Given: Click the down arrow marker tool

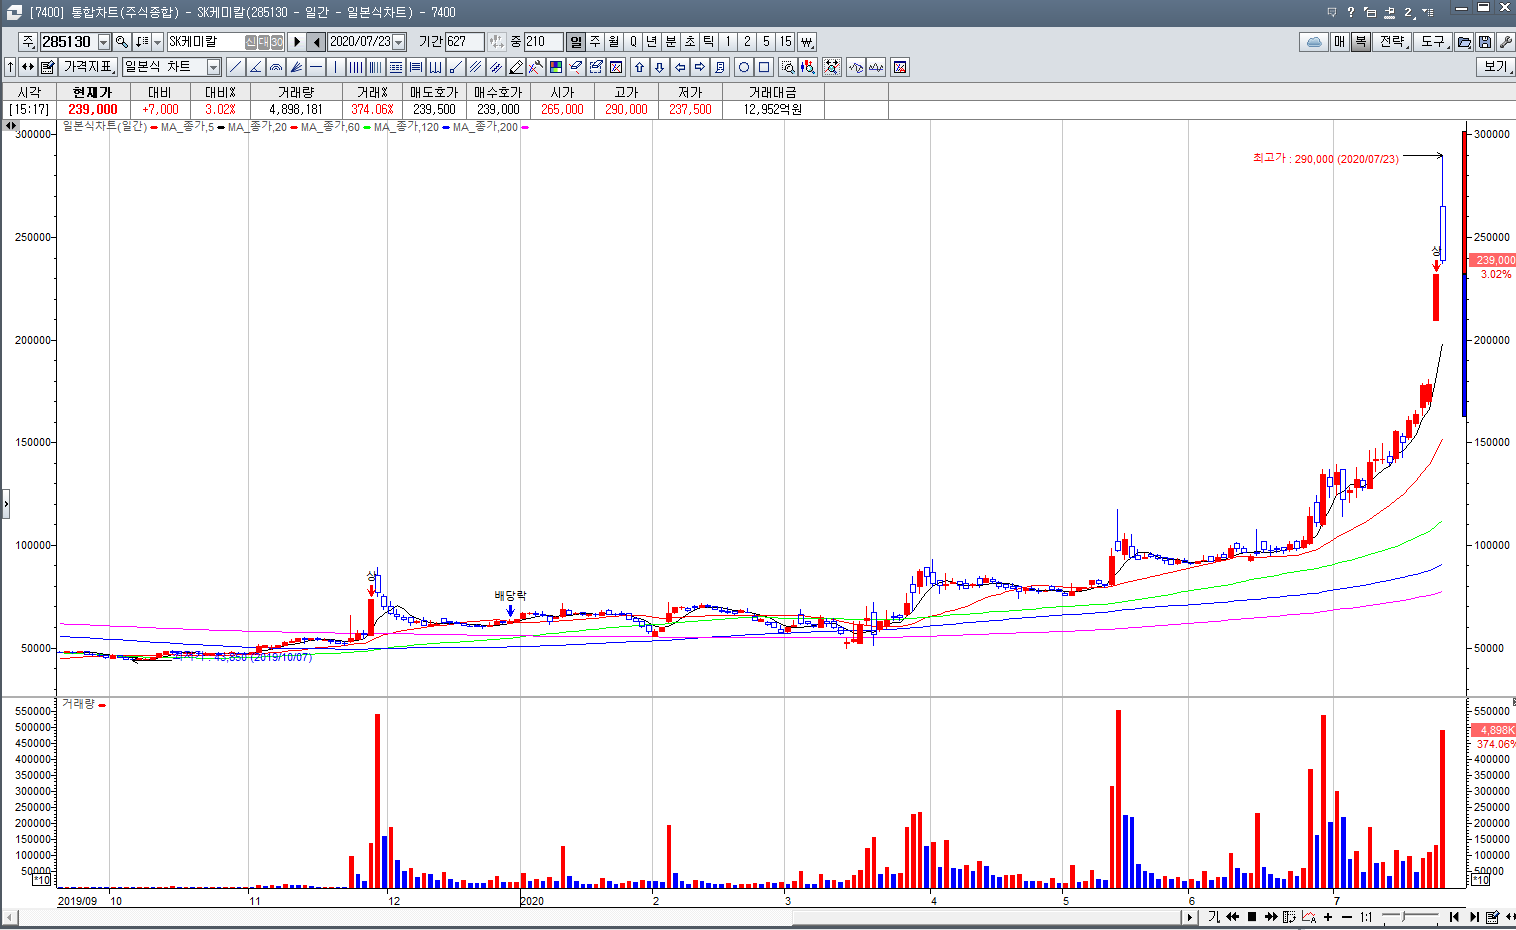Looking at the screenshot, I should (x=660, y=67).
